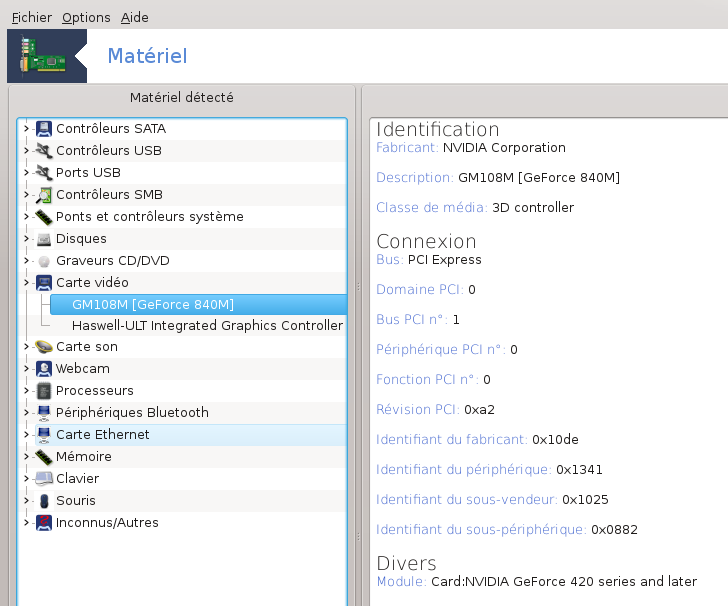Click the Souris mouse icon
The width and height of the screenshot is (728, 606).
(x=44, y=501)
